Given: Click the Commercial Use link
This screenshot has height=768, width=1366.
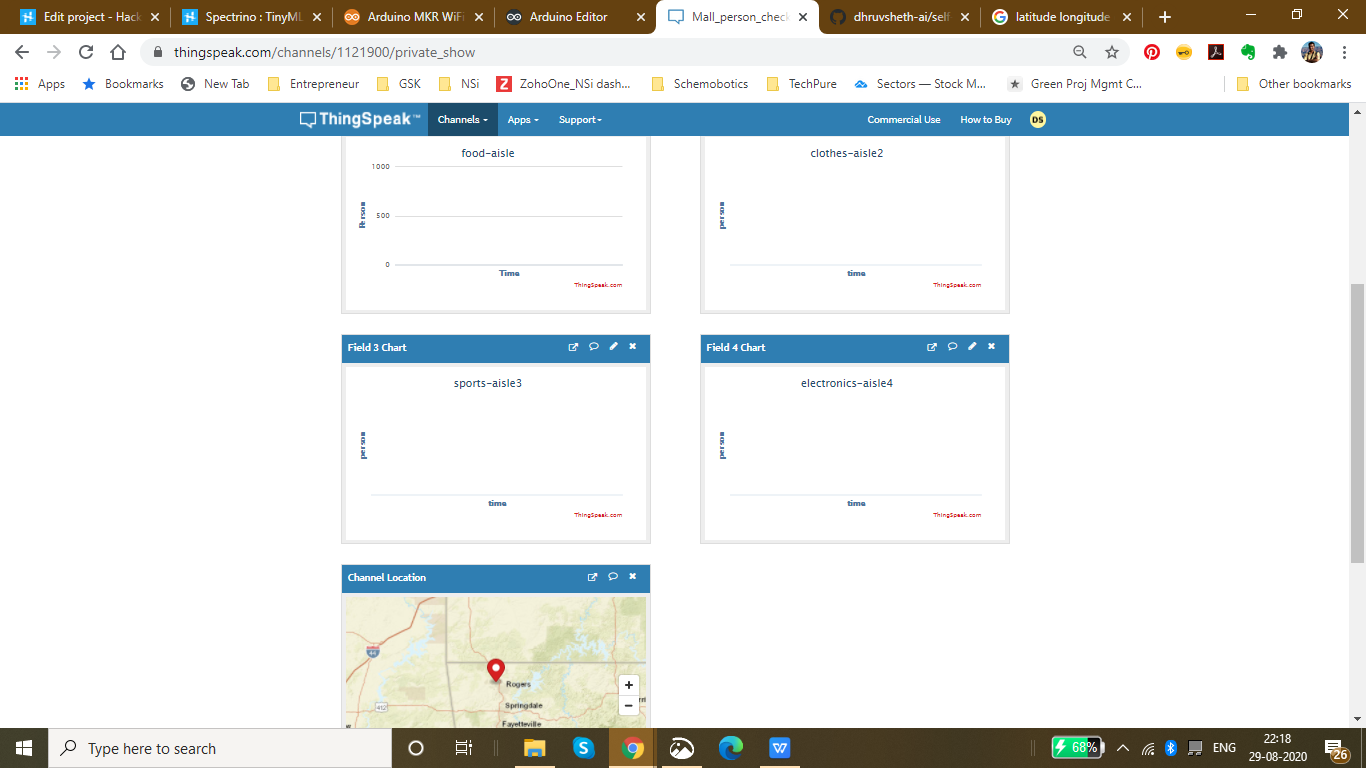Looking at the screenshot, I should [x=903, y=120].
